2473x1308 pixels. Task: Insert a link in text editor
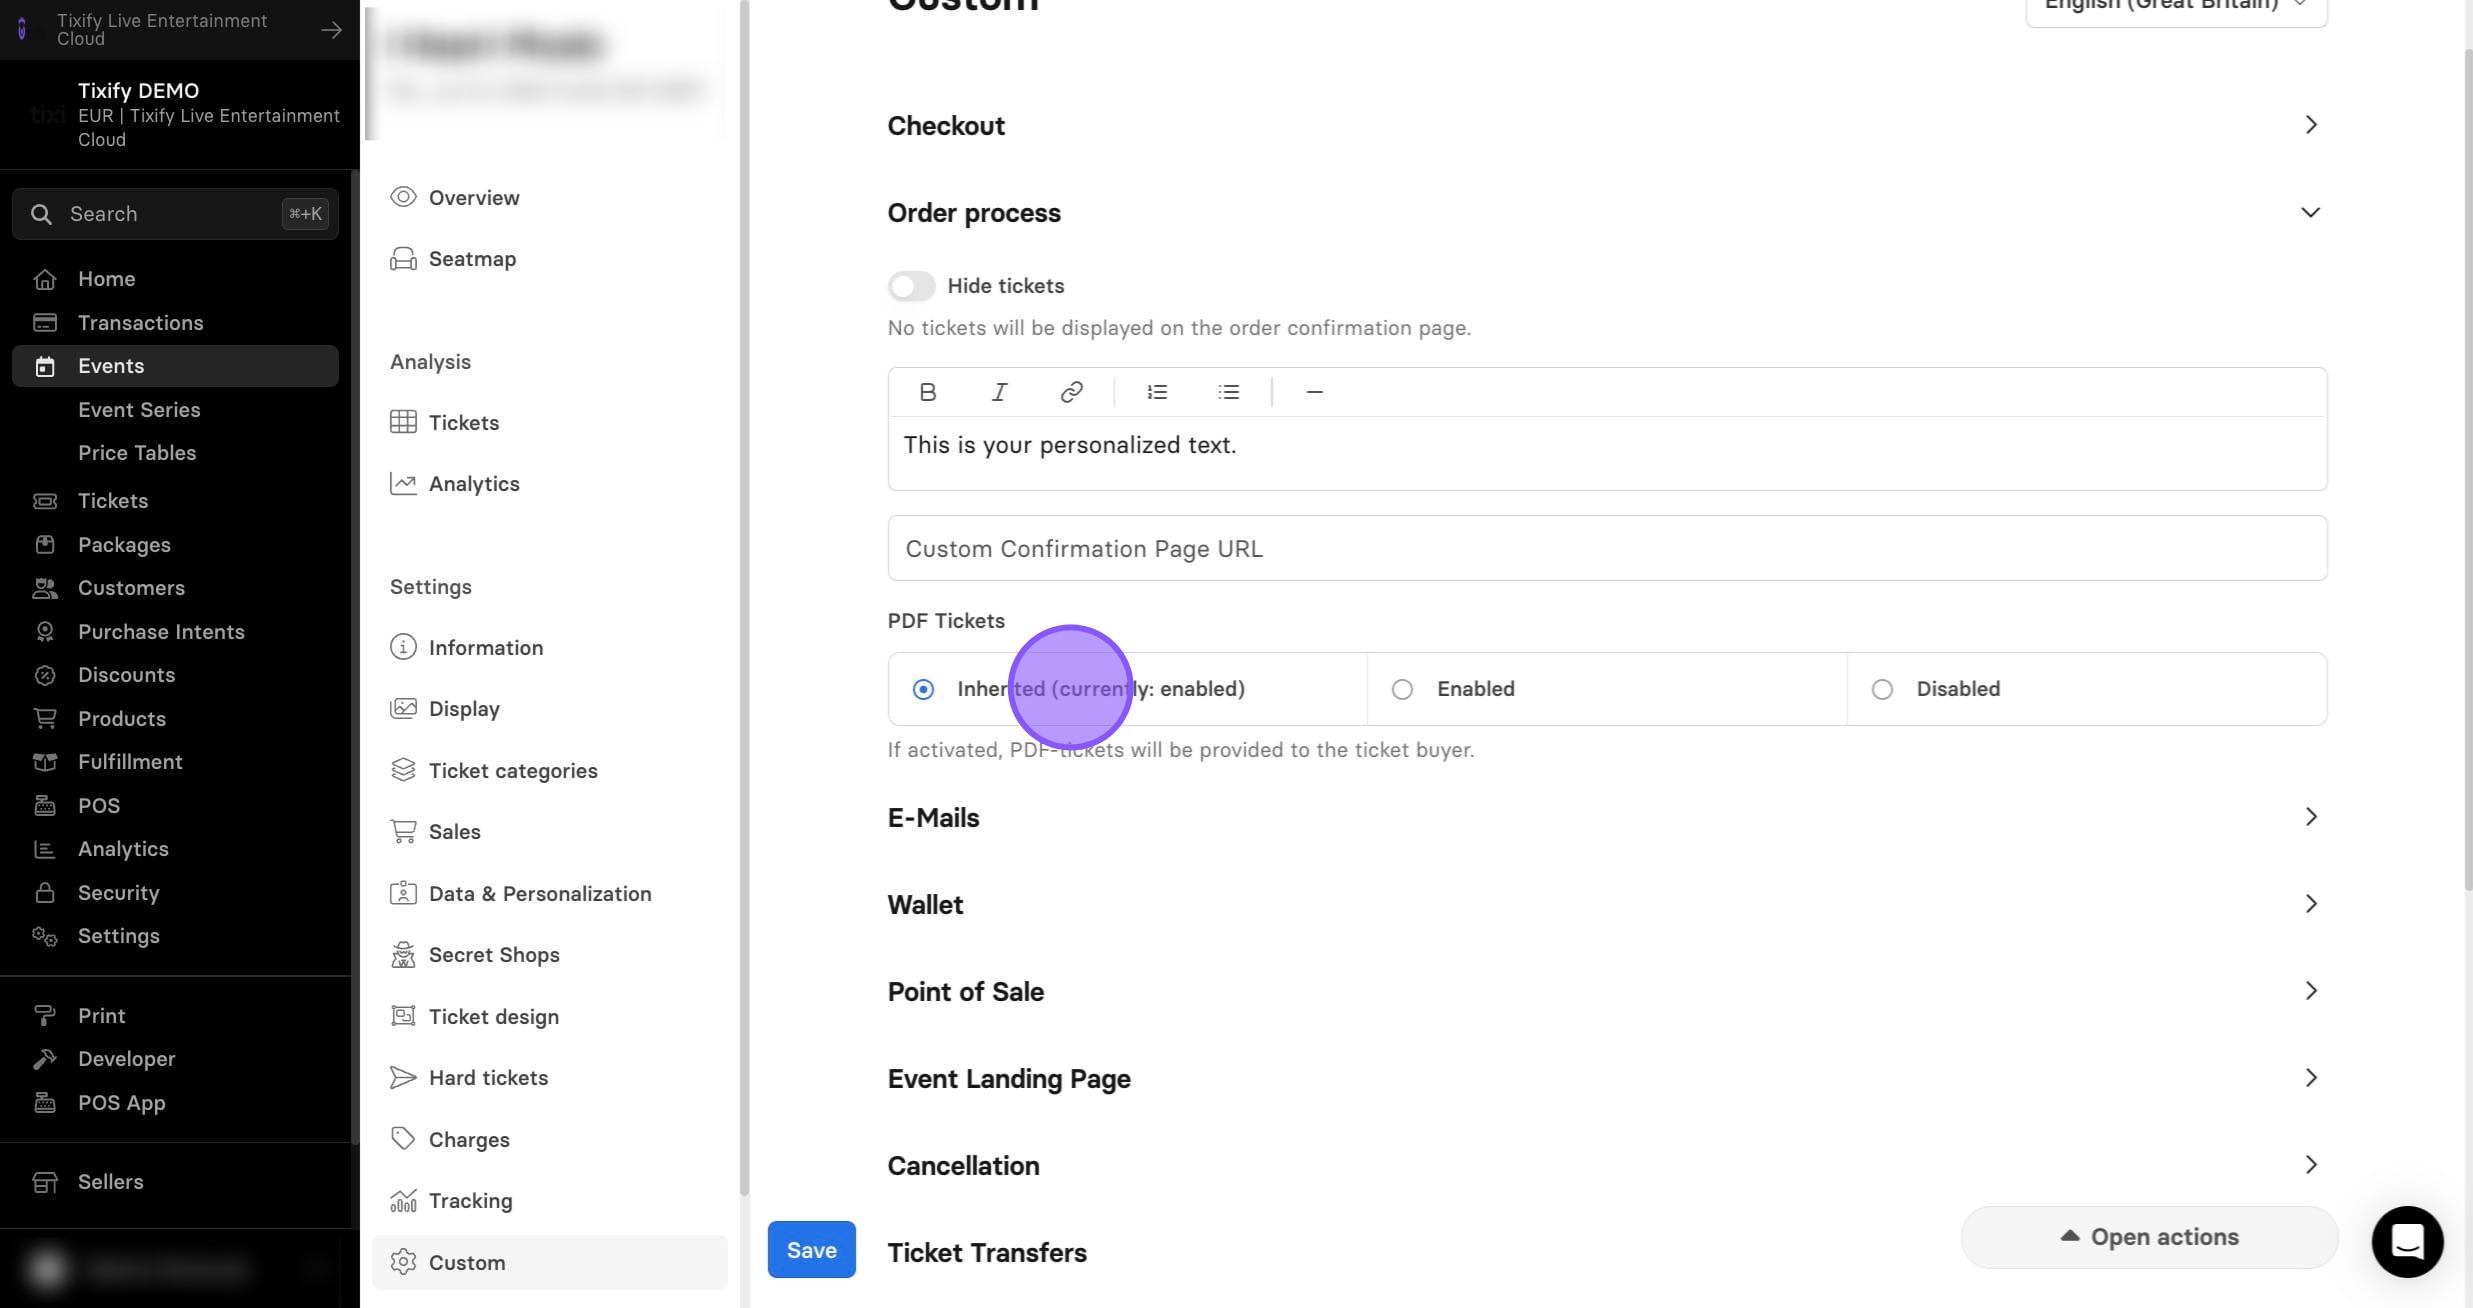coord(1071,392)
